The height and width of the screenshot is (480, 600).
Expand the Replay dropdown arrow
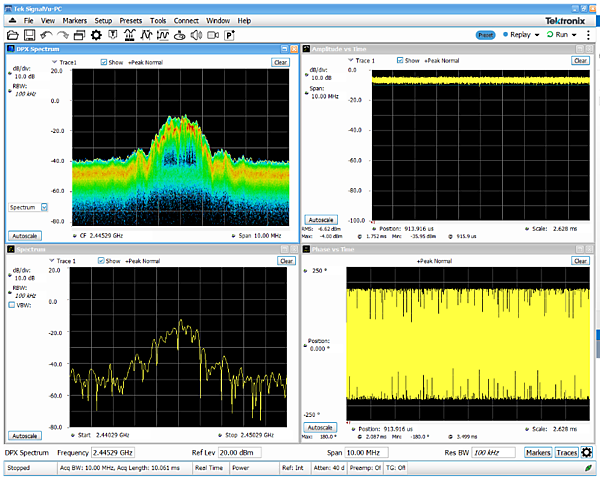pos(537,34)
